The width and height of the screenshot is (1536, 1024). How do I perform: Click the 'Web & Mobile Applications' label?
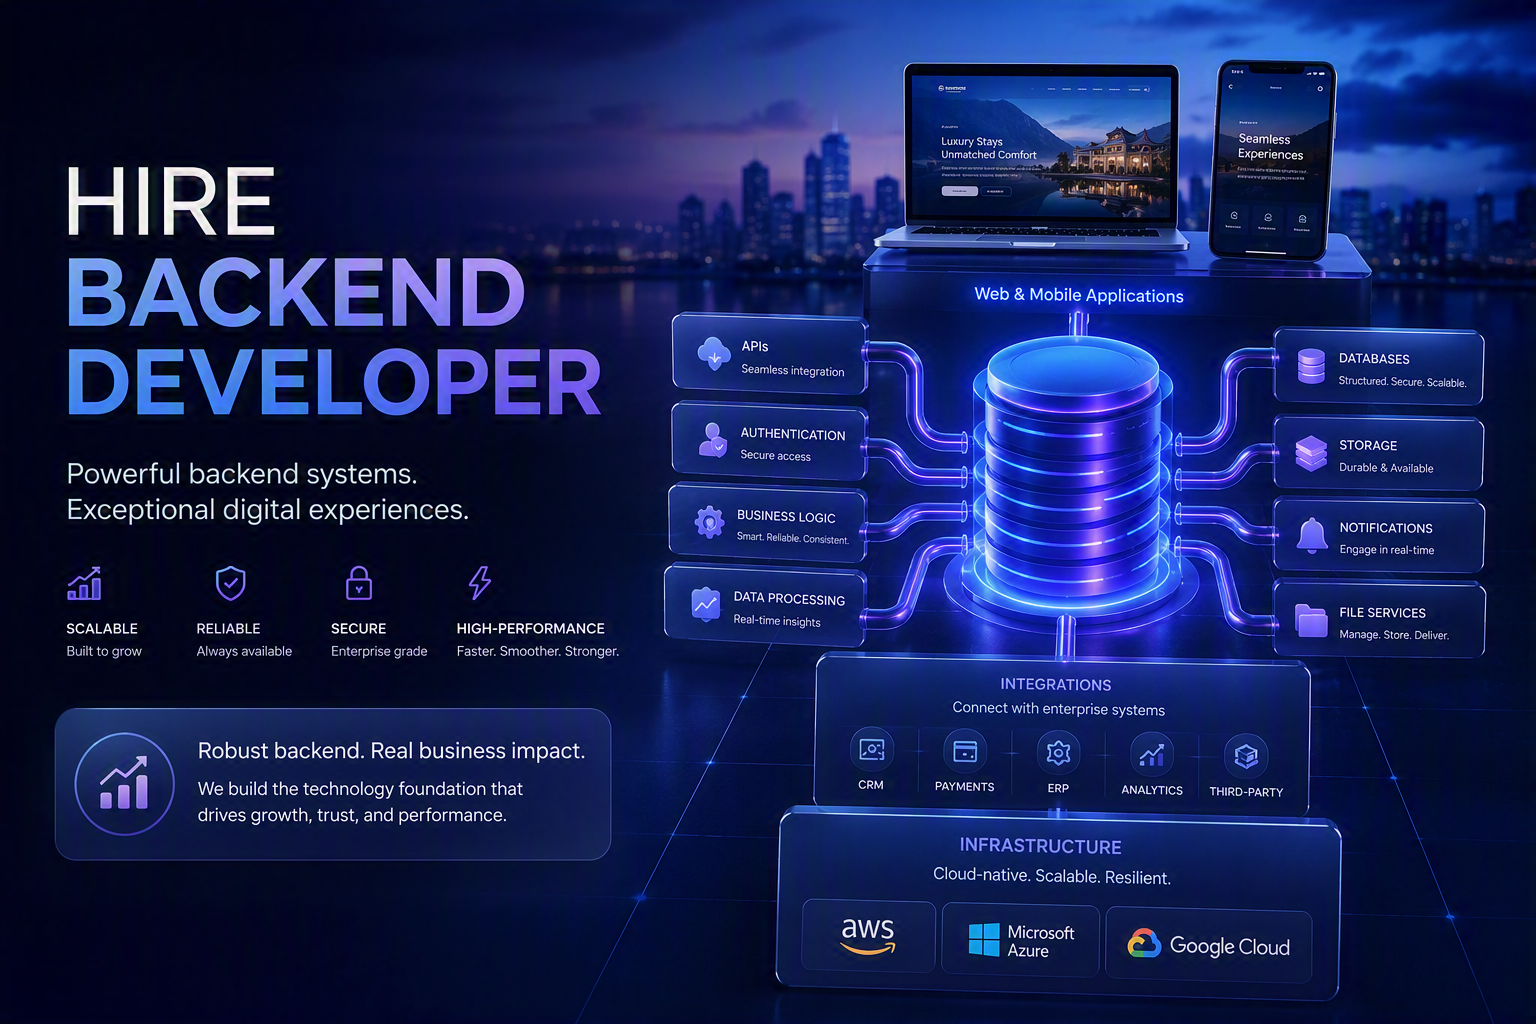(x=1079, y=295)
